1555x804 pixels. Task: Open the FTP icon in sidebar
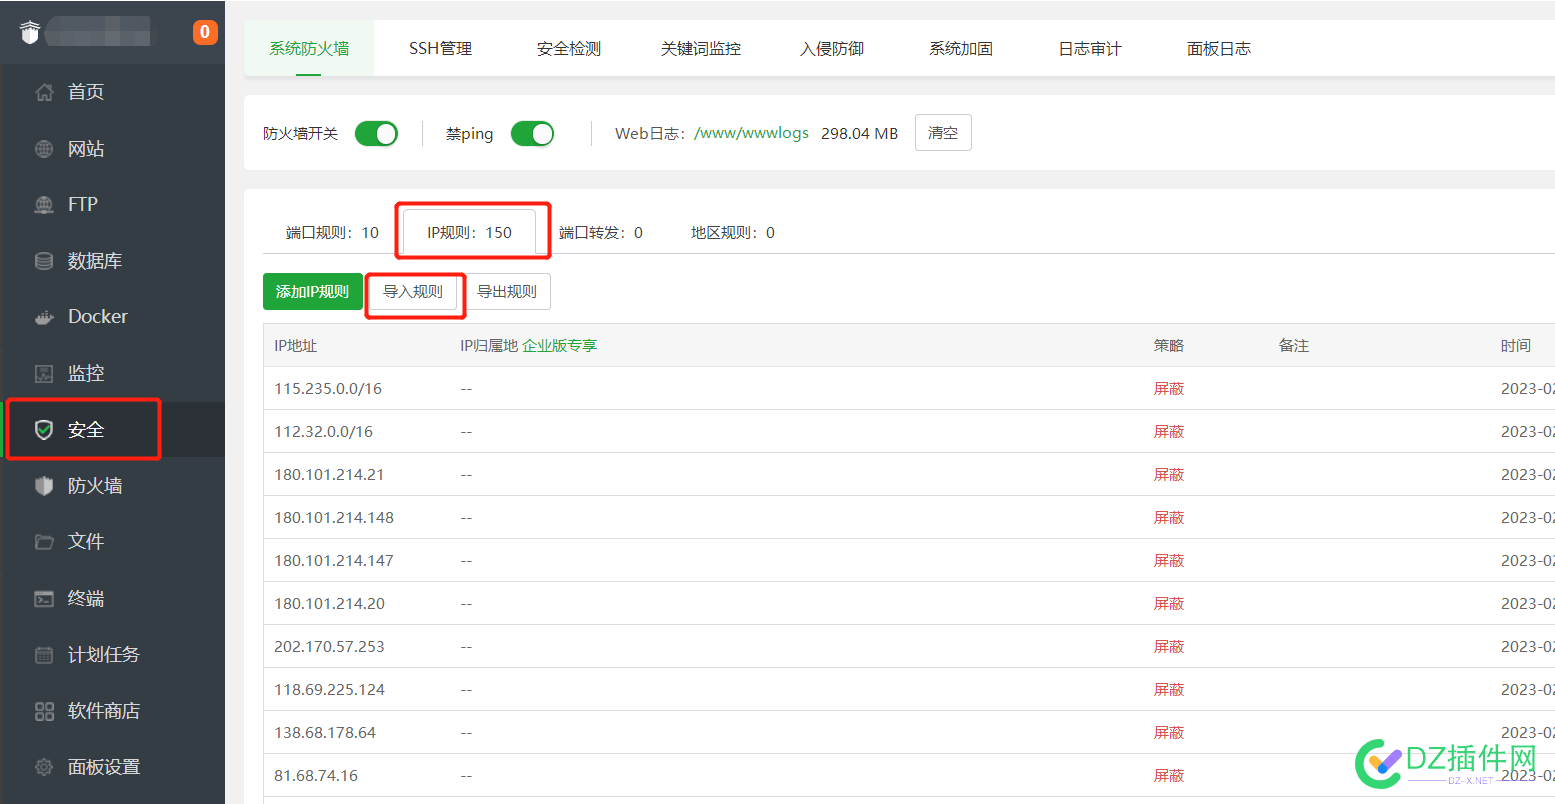pyautogui.click(x=44, y=205)
